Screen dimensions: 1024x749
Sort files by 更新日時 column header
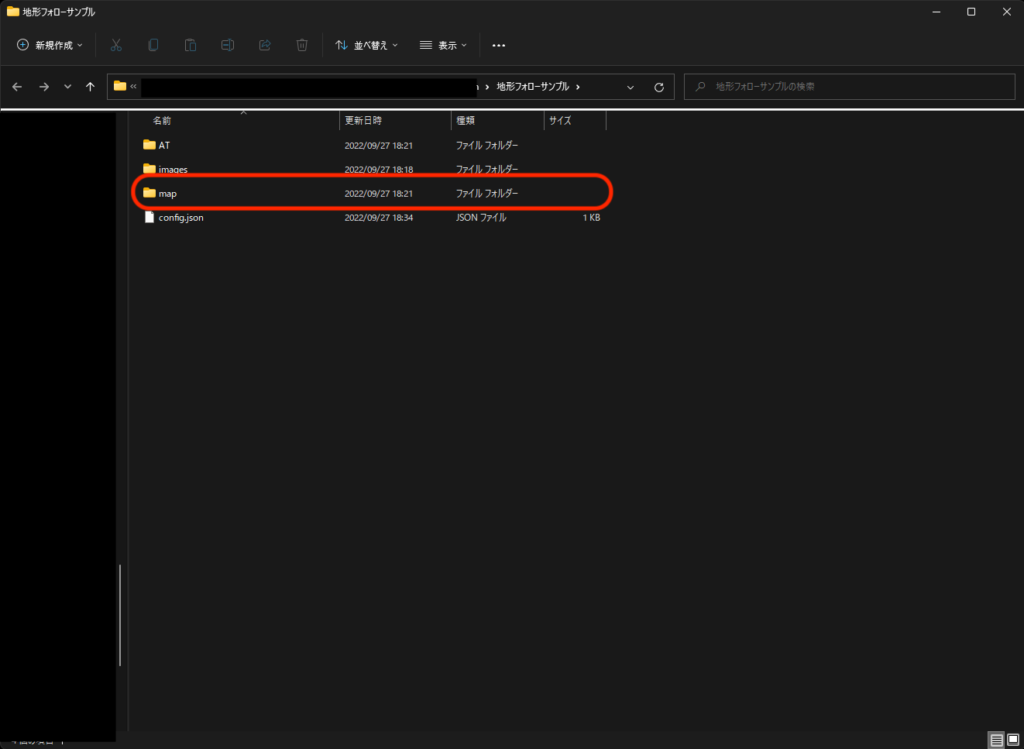click(x=363, y=120)
